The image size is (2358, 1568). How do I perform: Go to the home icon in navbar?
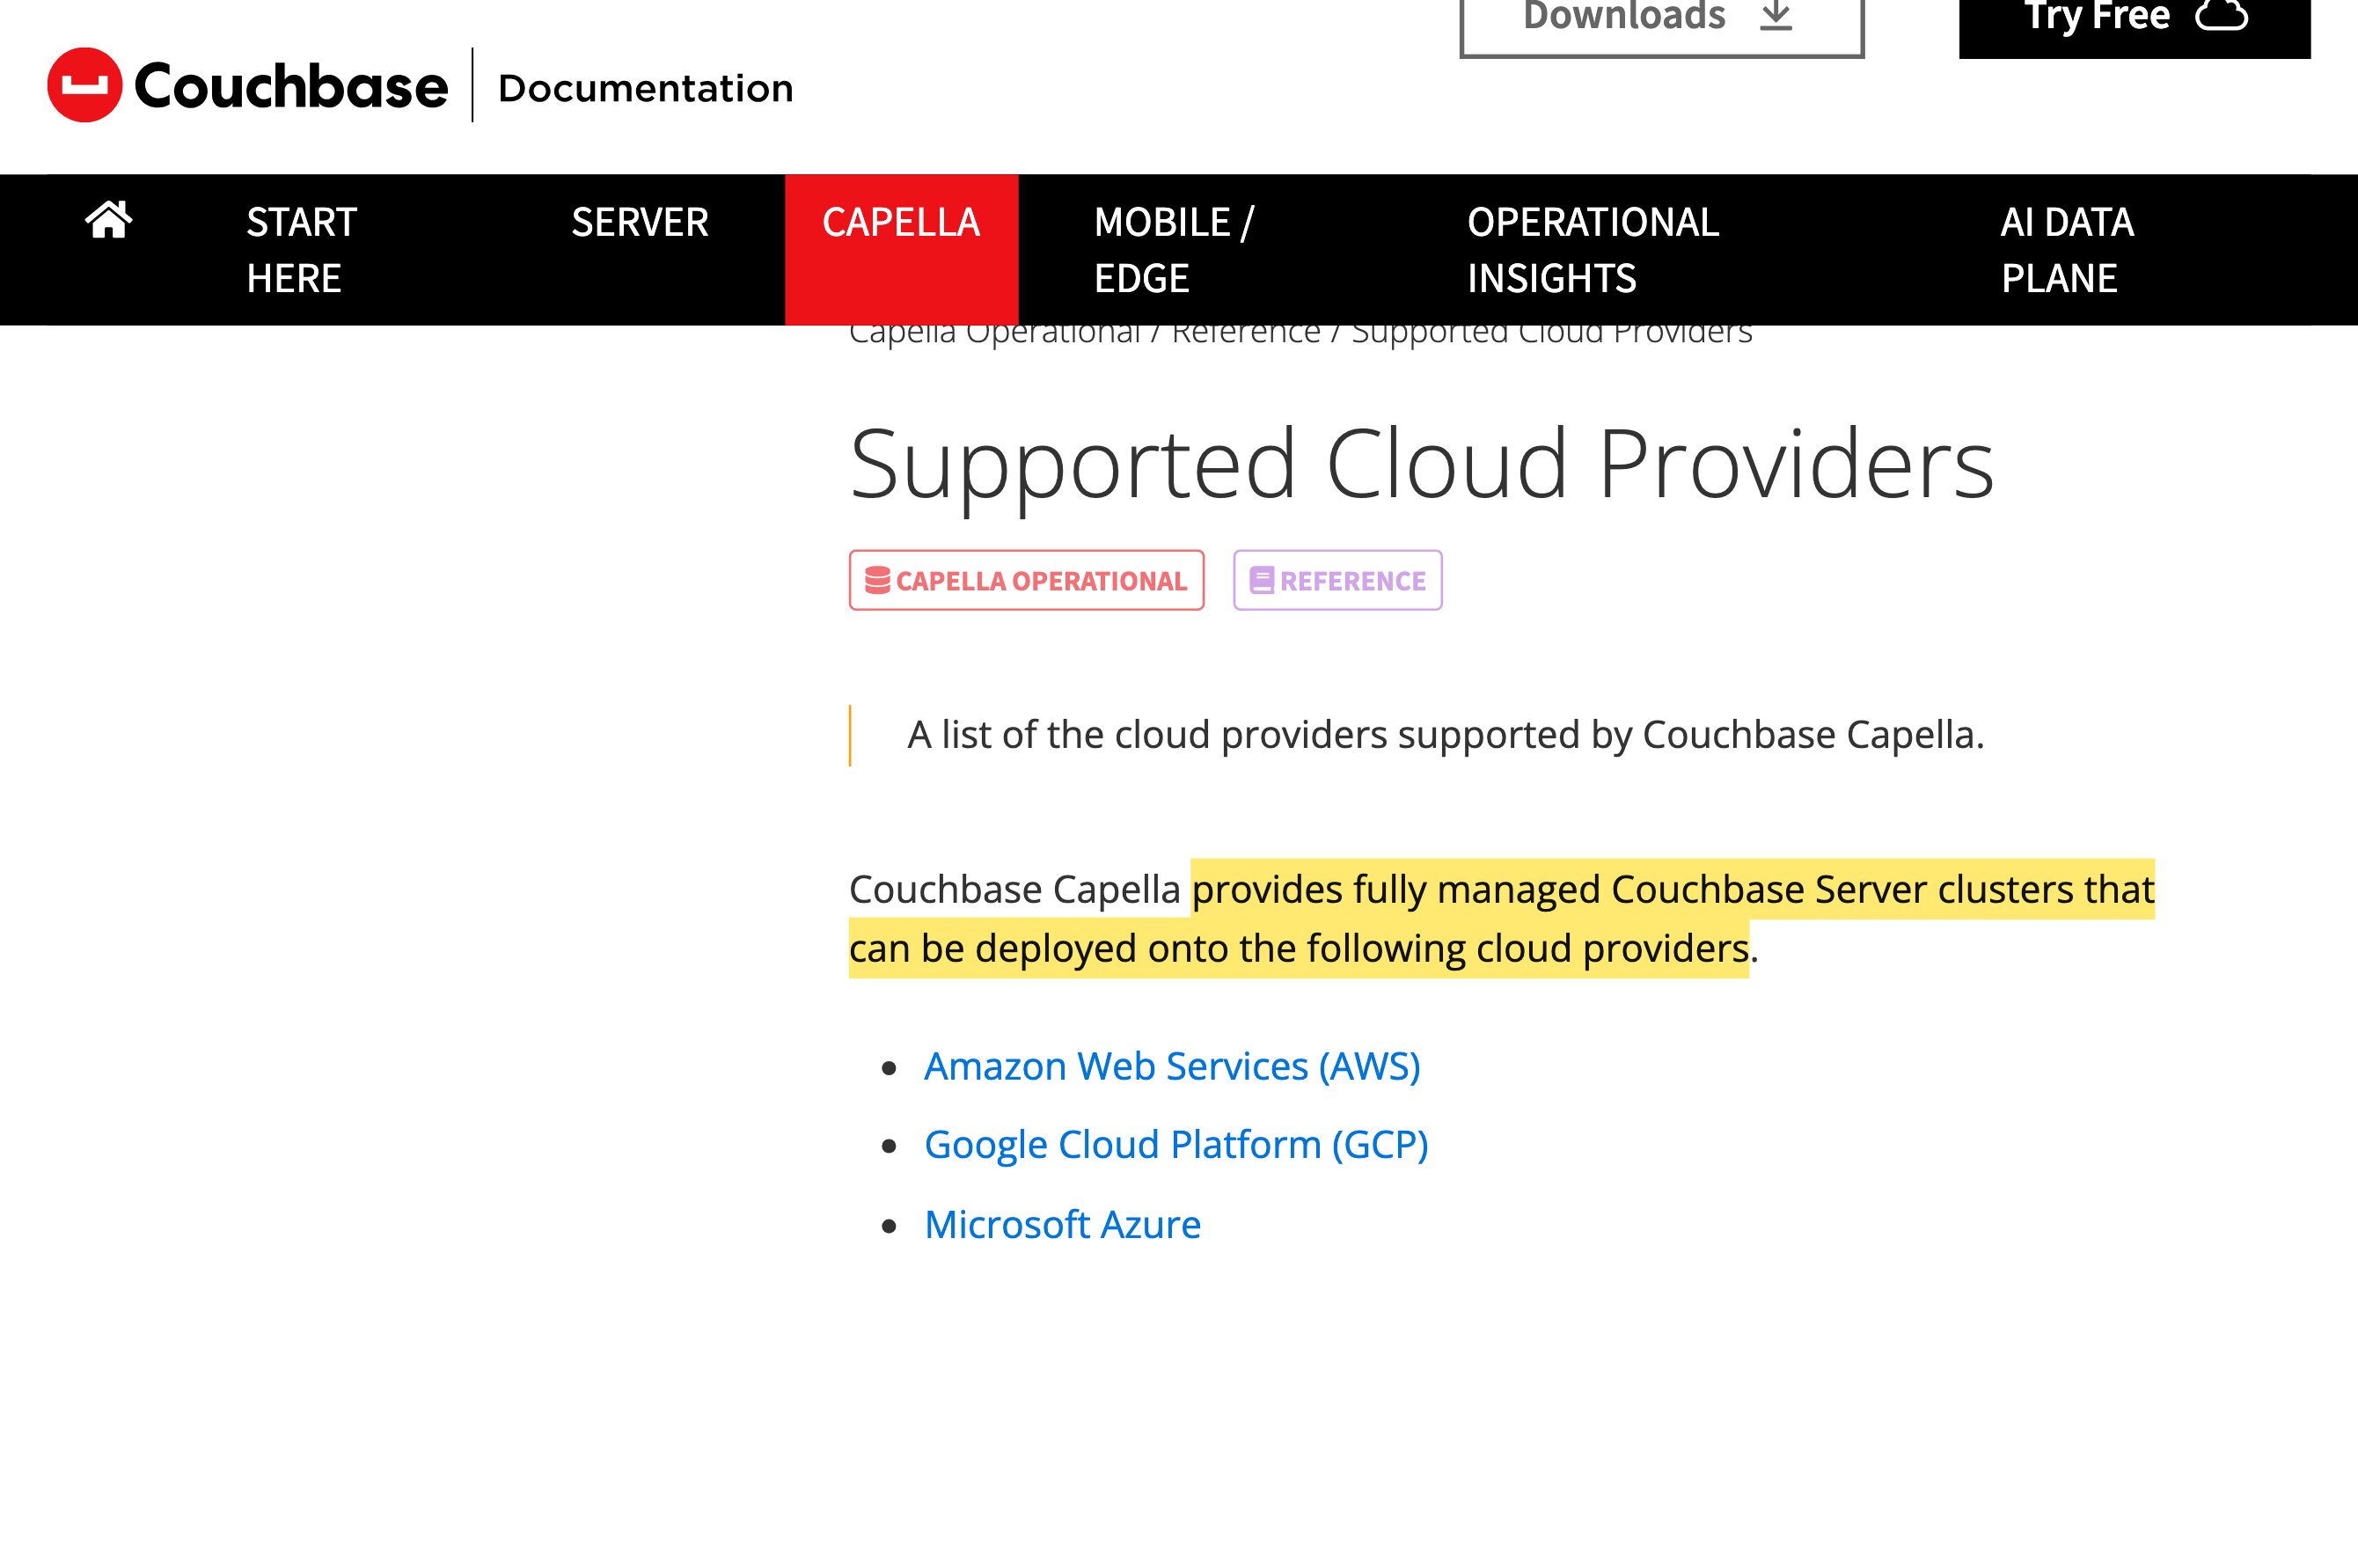[108, 219]
